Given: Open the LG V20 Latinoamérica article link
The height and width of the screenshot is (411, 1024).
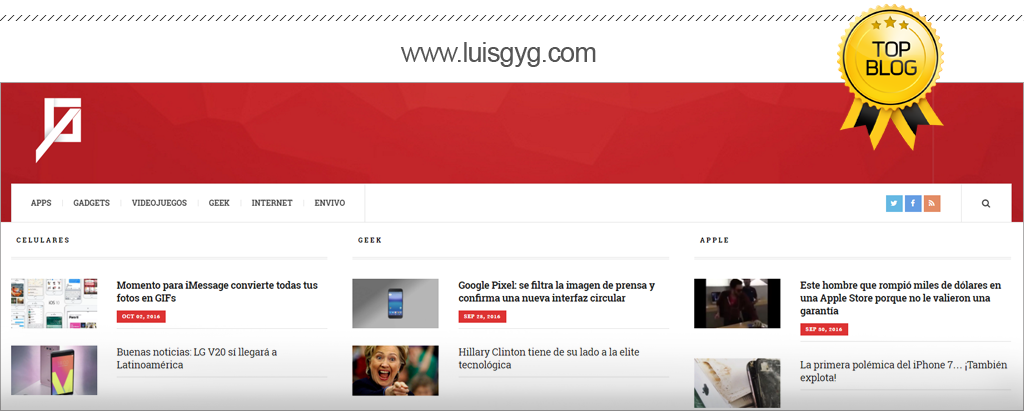Looking at the screenshot, I should click(x=197, y=358).
